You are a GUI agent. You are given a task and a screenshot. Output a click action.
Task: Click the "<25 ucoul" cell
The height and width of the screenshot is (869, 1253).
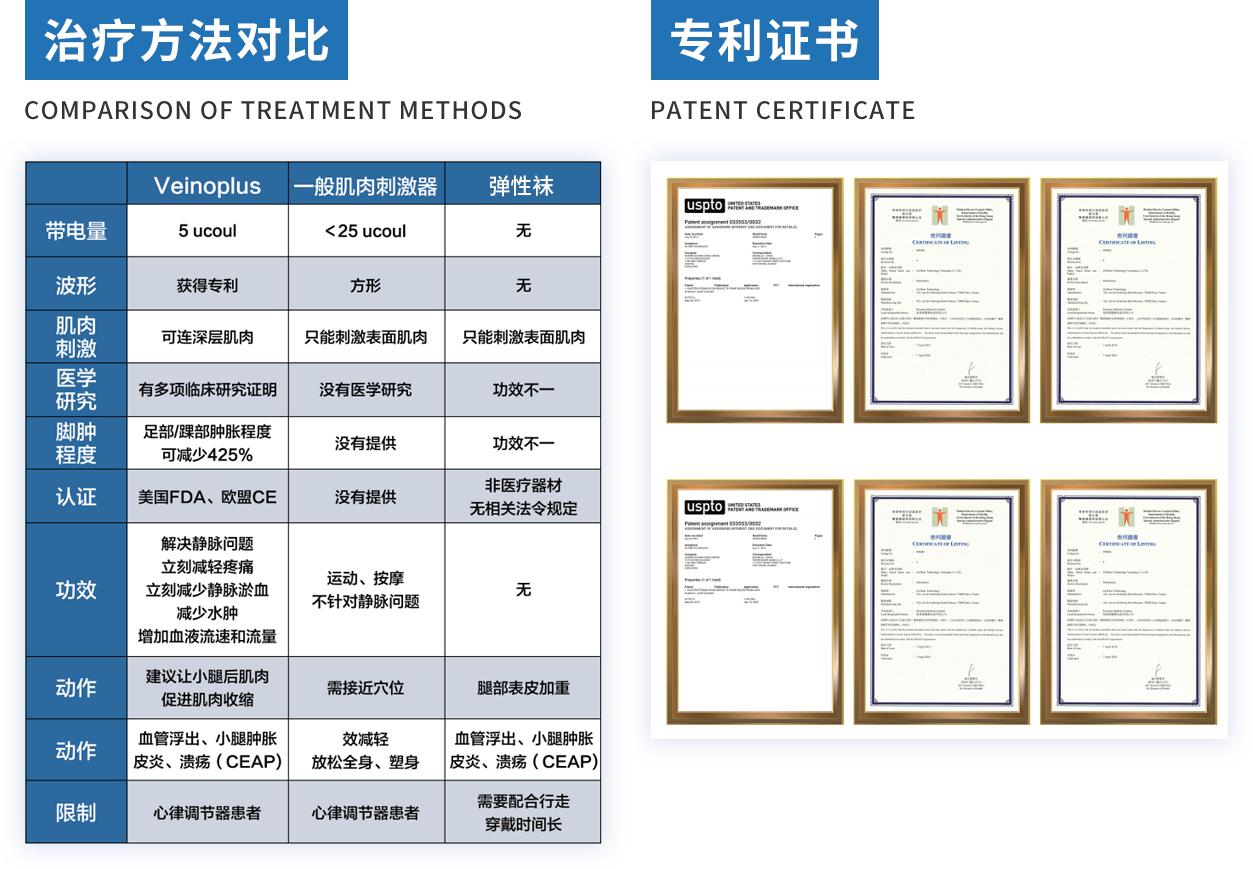366,231
